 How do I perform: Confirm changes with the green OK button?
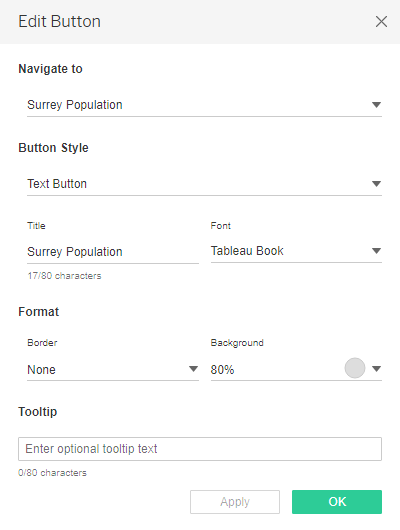coord(337,502)
